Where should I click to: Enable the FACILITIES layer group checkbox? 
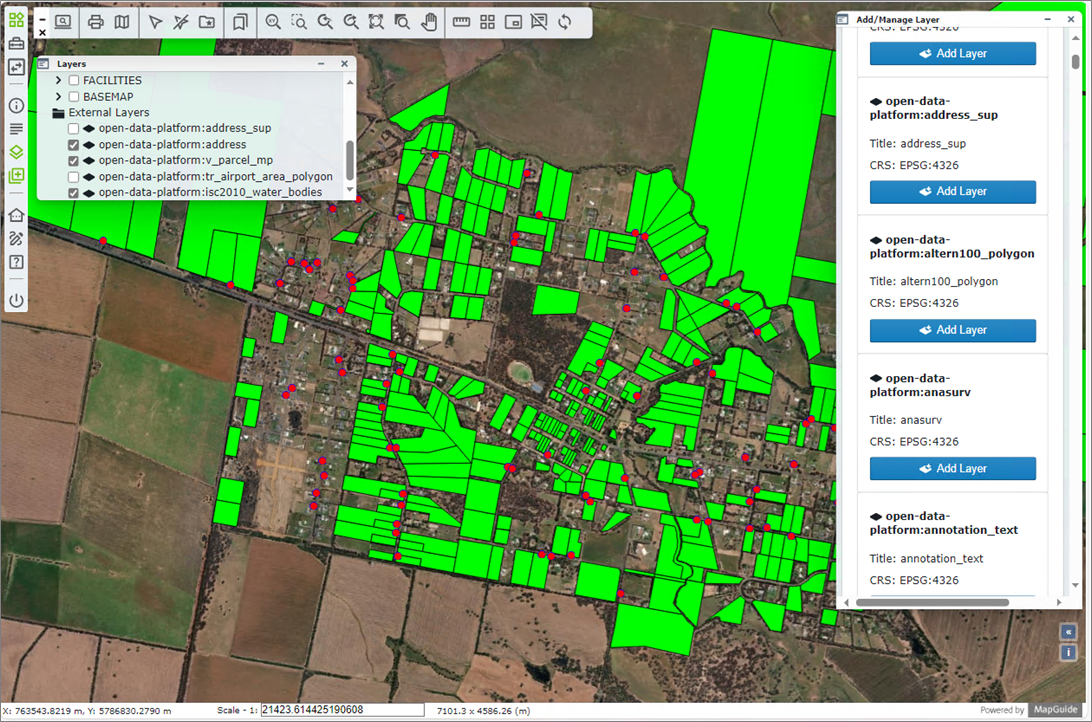74,80
